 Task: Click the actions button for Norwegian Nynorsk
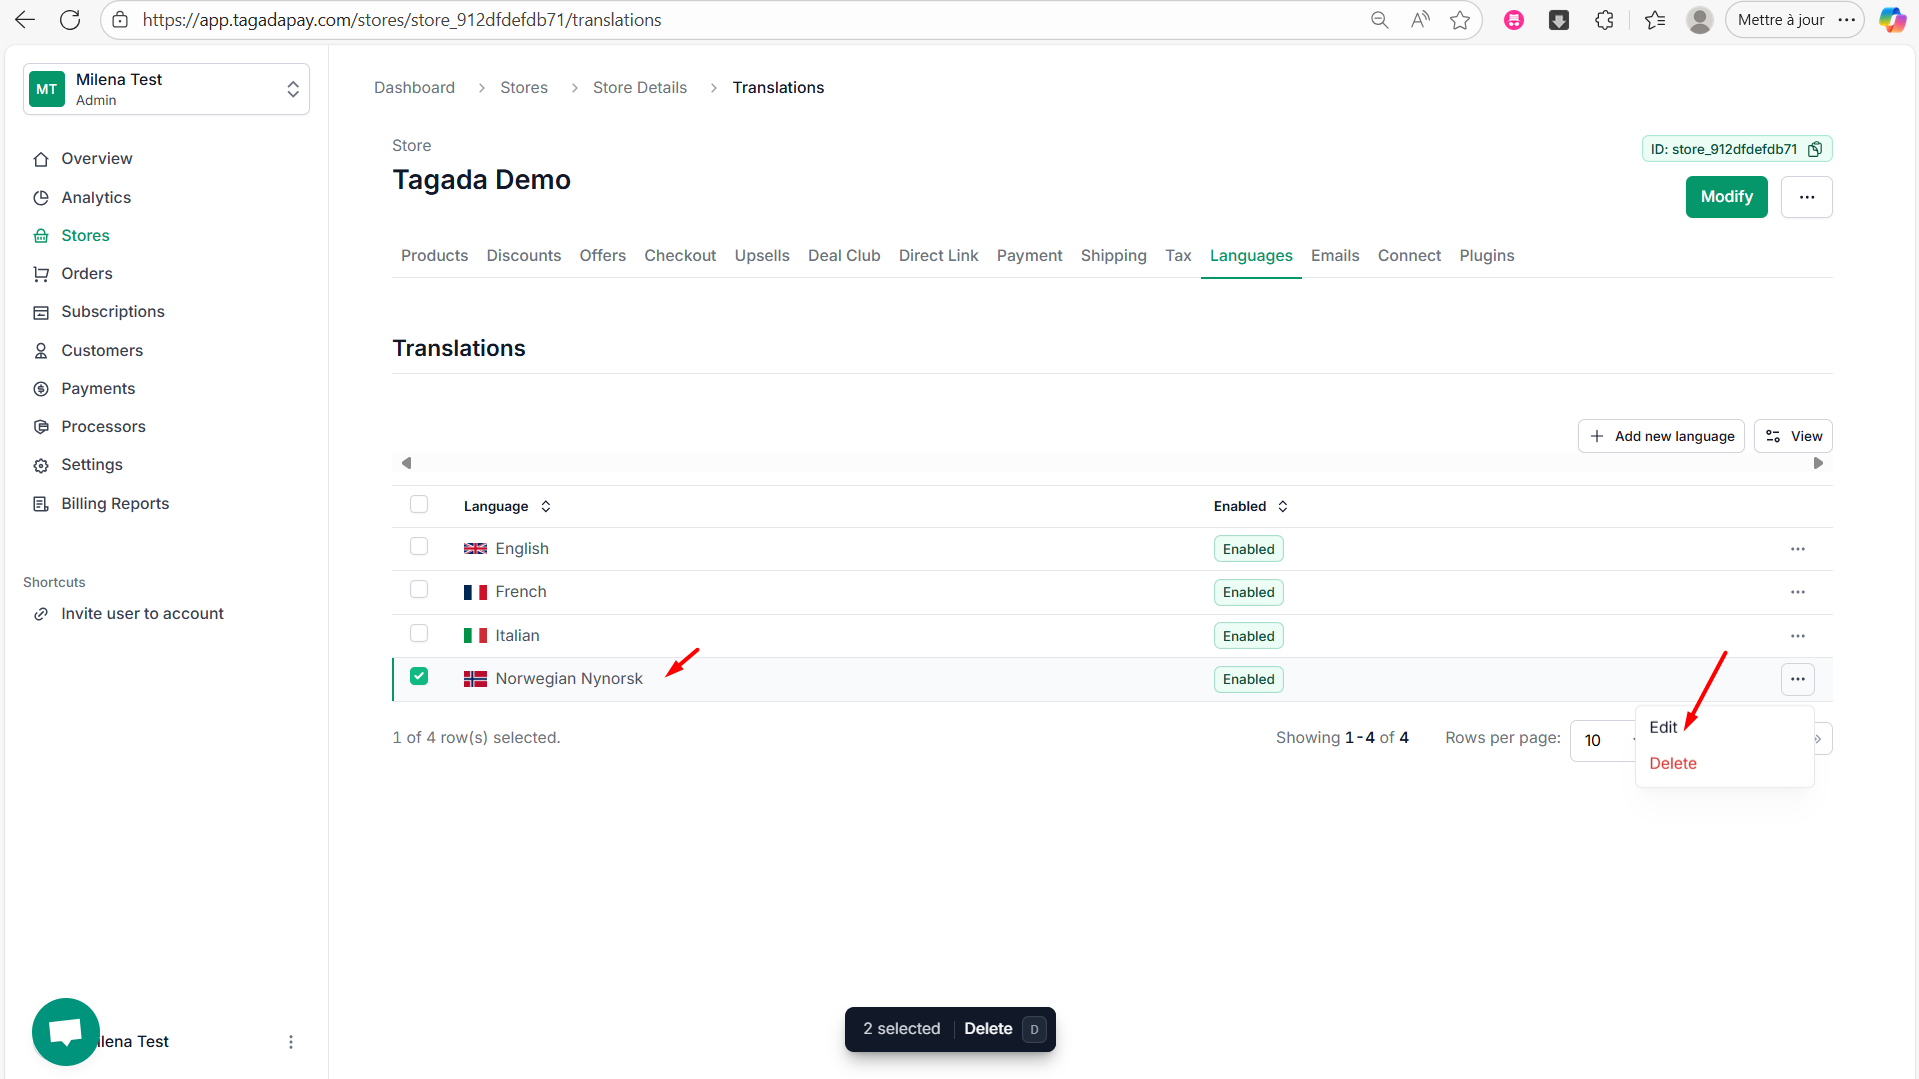coord(1797,679)
